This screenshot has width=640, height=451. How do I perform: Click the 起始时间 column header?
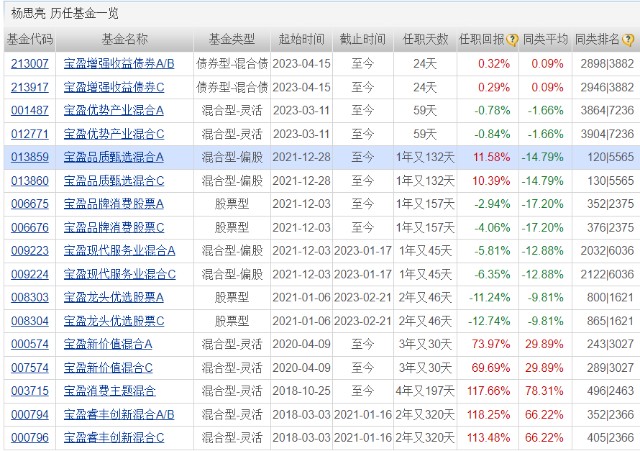pyautogui.click(x=302, y=40)
